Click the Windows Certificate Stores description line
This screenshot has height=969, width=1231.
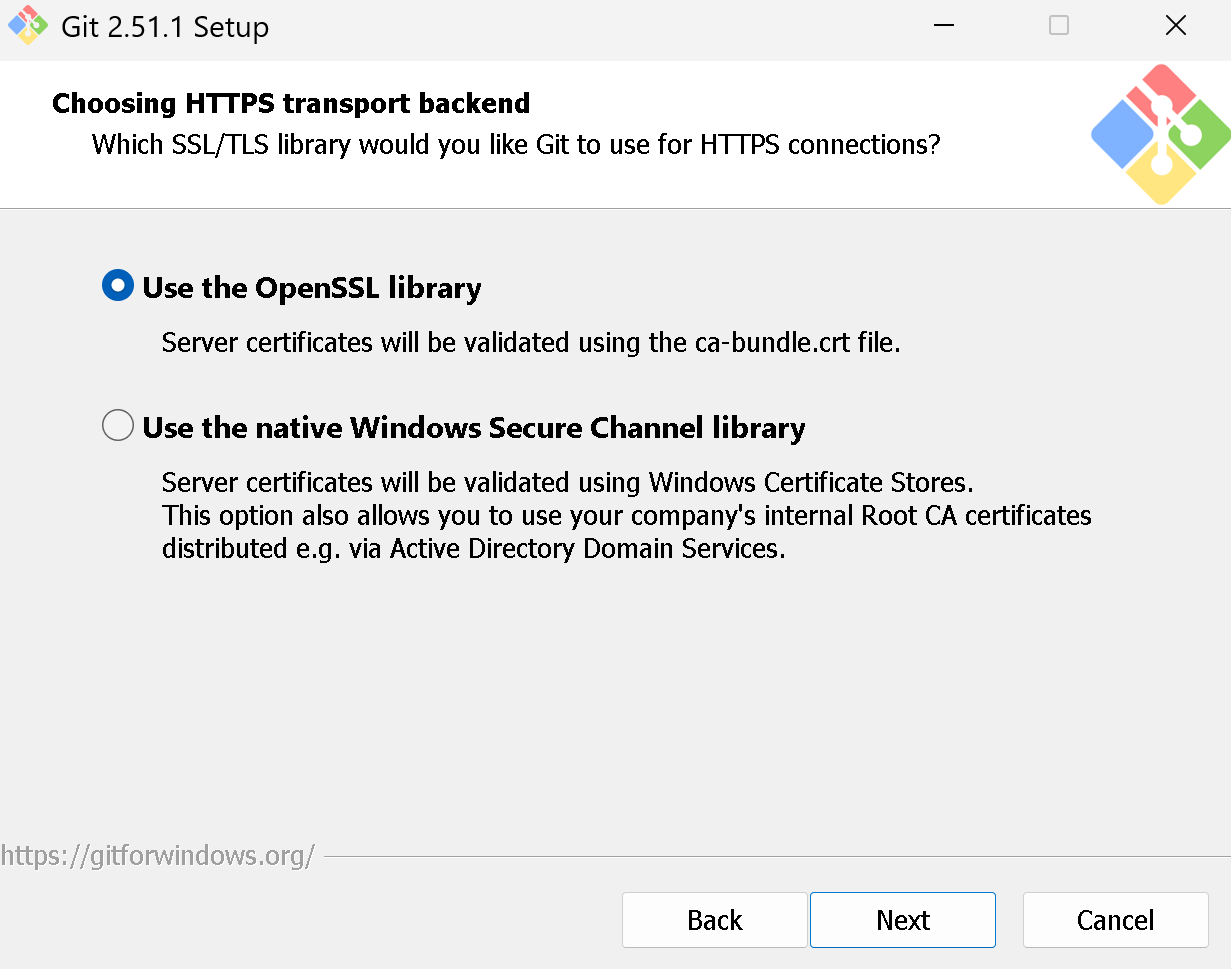(567, 483)
